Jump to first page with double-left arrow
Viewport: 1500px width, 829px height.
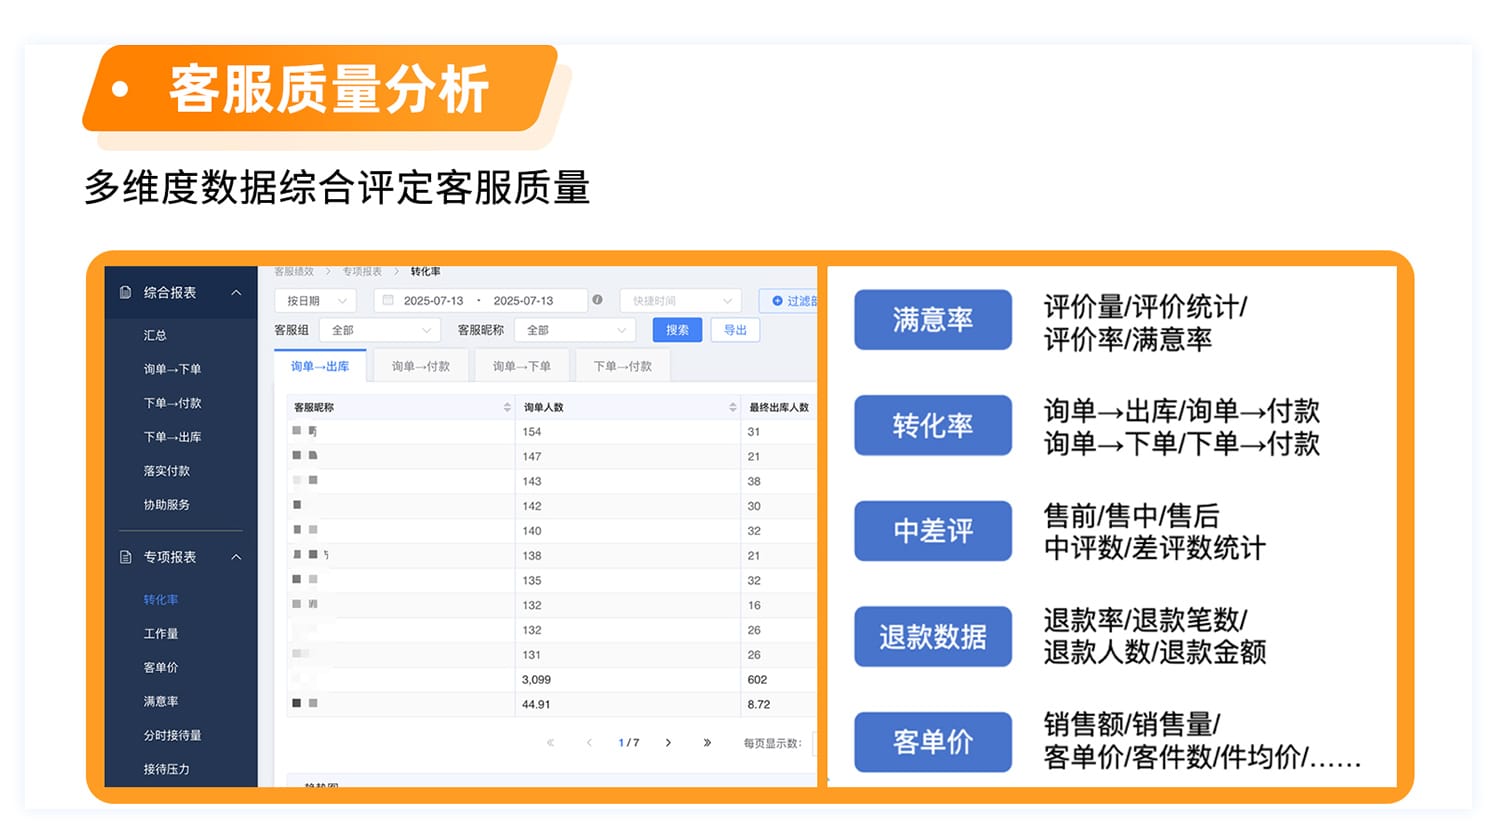[550, 743]
